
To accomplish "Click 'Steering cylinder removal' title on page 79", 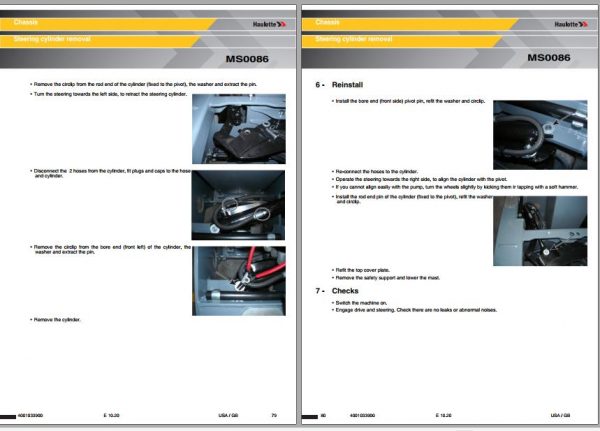I will point(52,39).
